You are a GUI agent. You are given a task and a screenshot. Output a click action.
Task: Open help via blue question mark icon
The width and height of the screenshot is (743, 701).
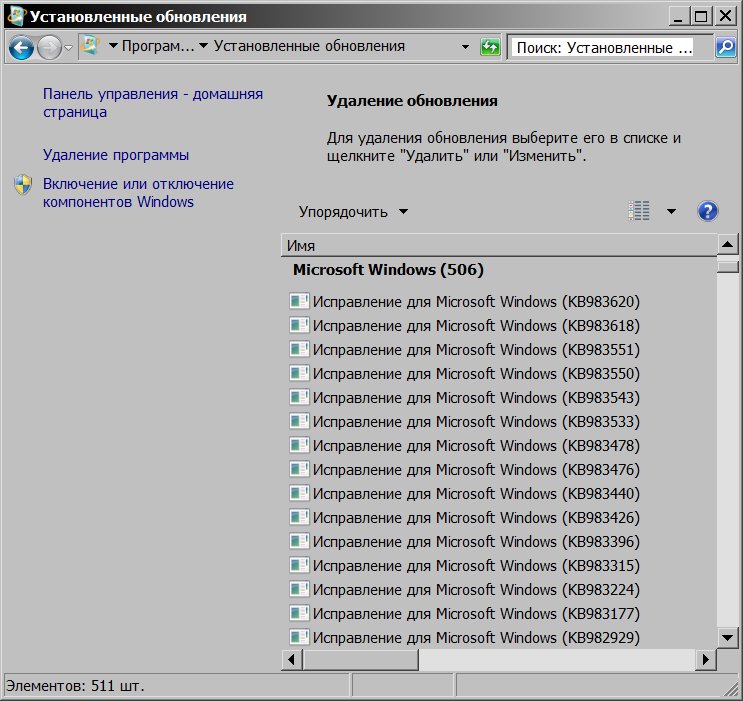click(708, 211)
